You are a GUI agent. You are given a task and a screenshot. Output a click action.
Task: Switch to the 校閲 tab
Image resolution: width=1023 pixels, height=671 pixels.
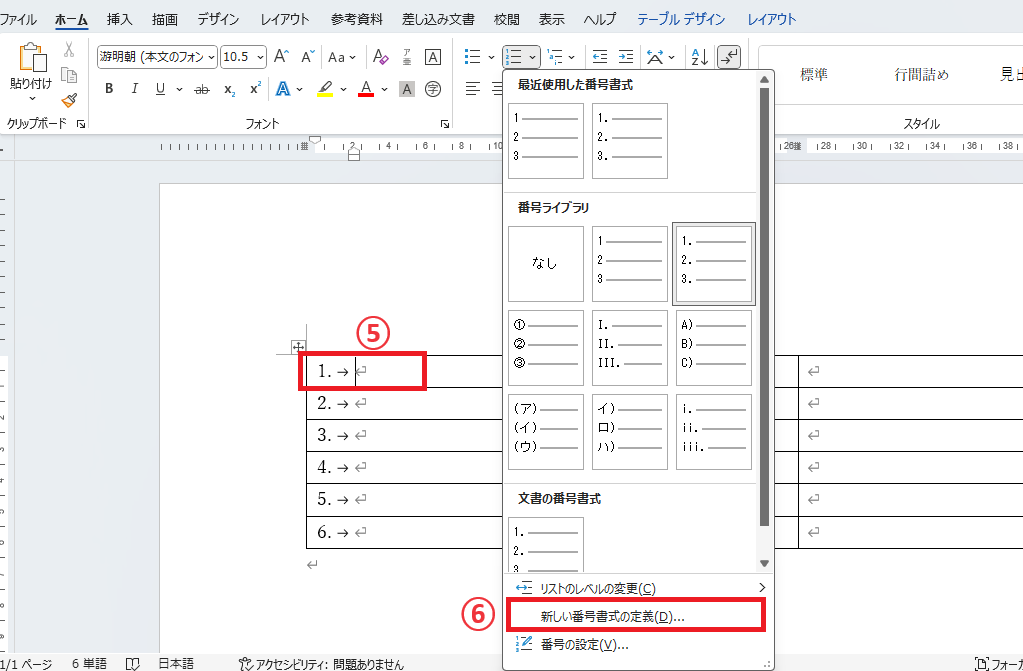pyautogui.click(x=506, y=20)
